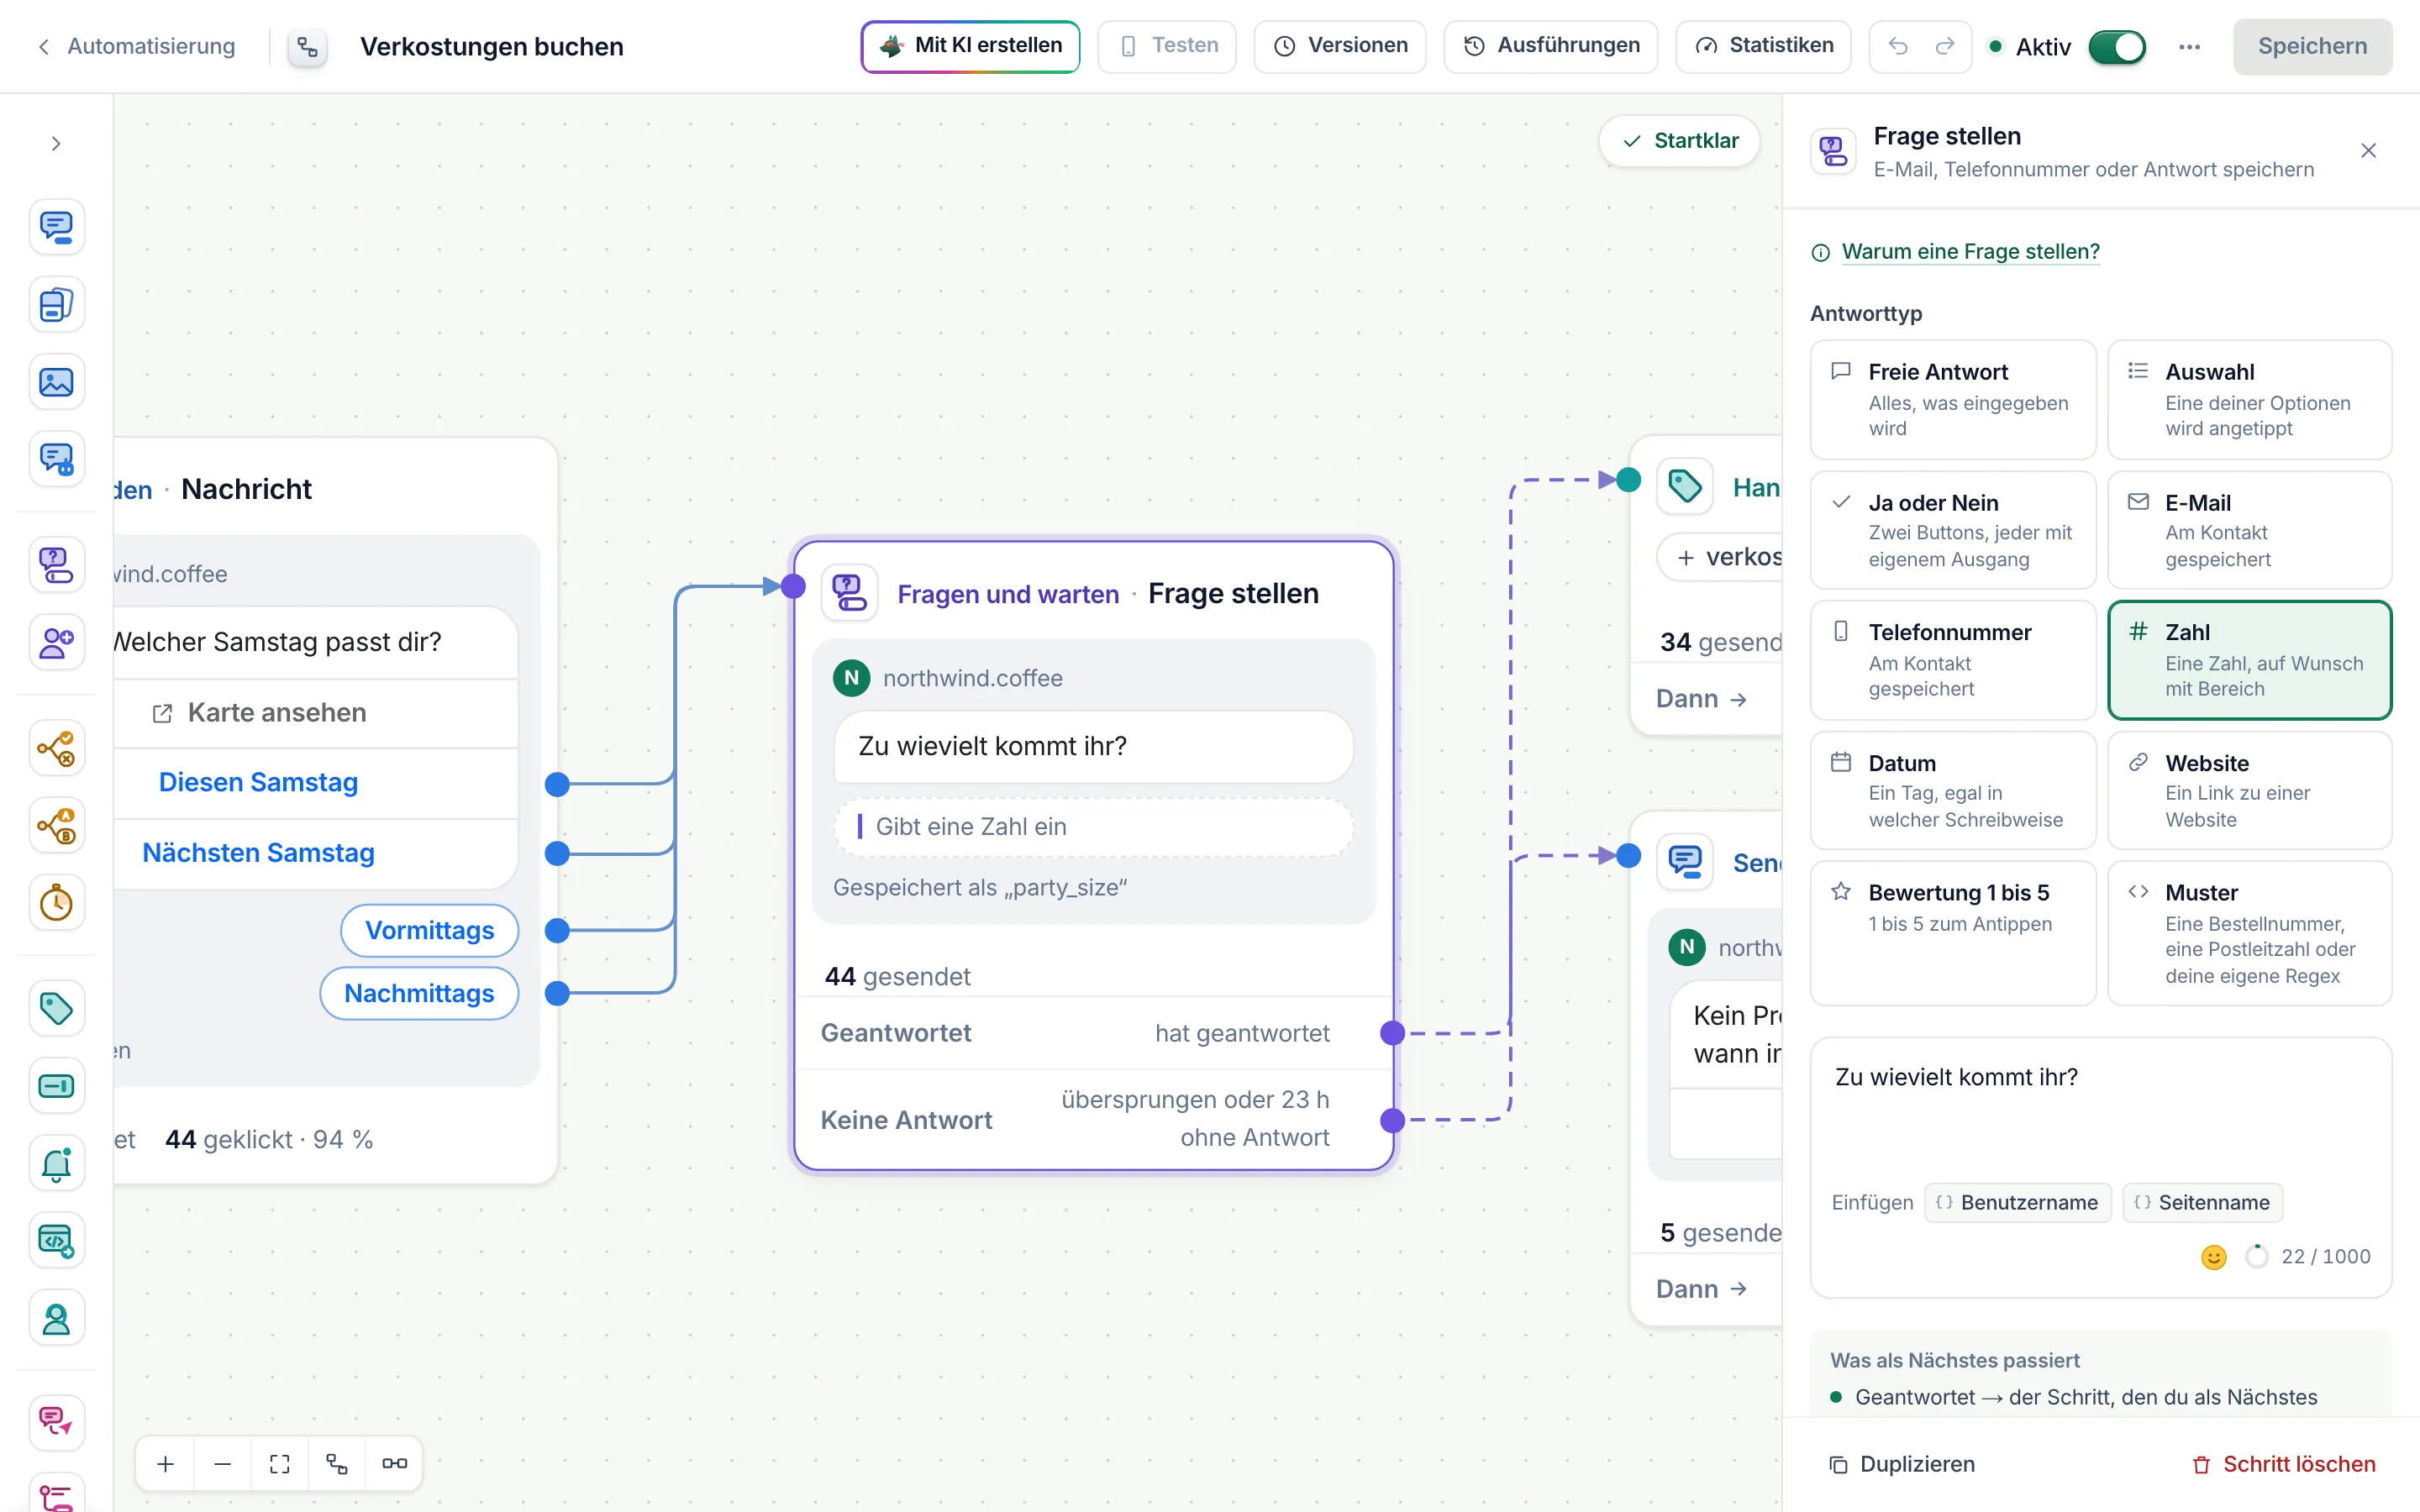The height and width of the screenshot is (1512, 2420).
Task: Zoom in on the canvas with plus
Action: [x=166, y=1464]
